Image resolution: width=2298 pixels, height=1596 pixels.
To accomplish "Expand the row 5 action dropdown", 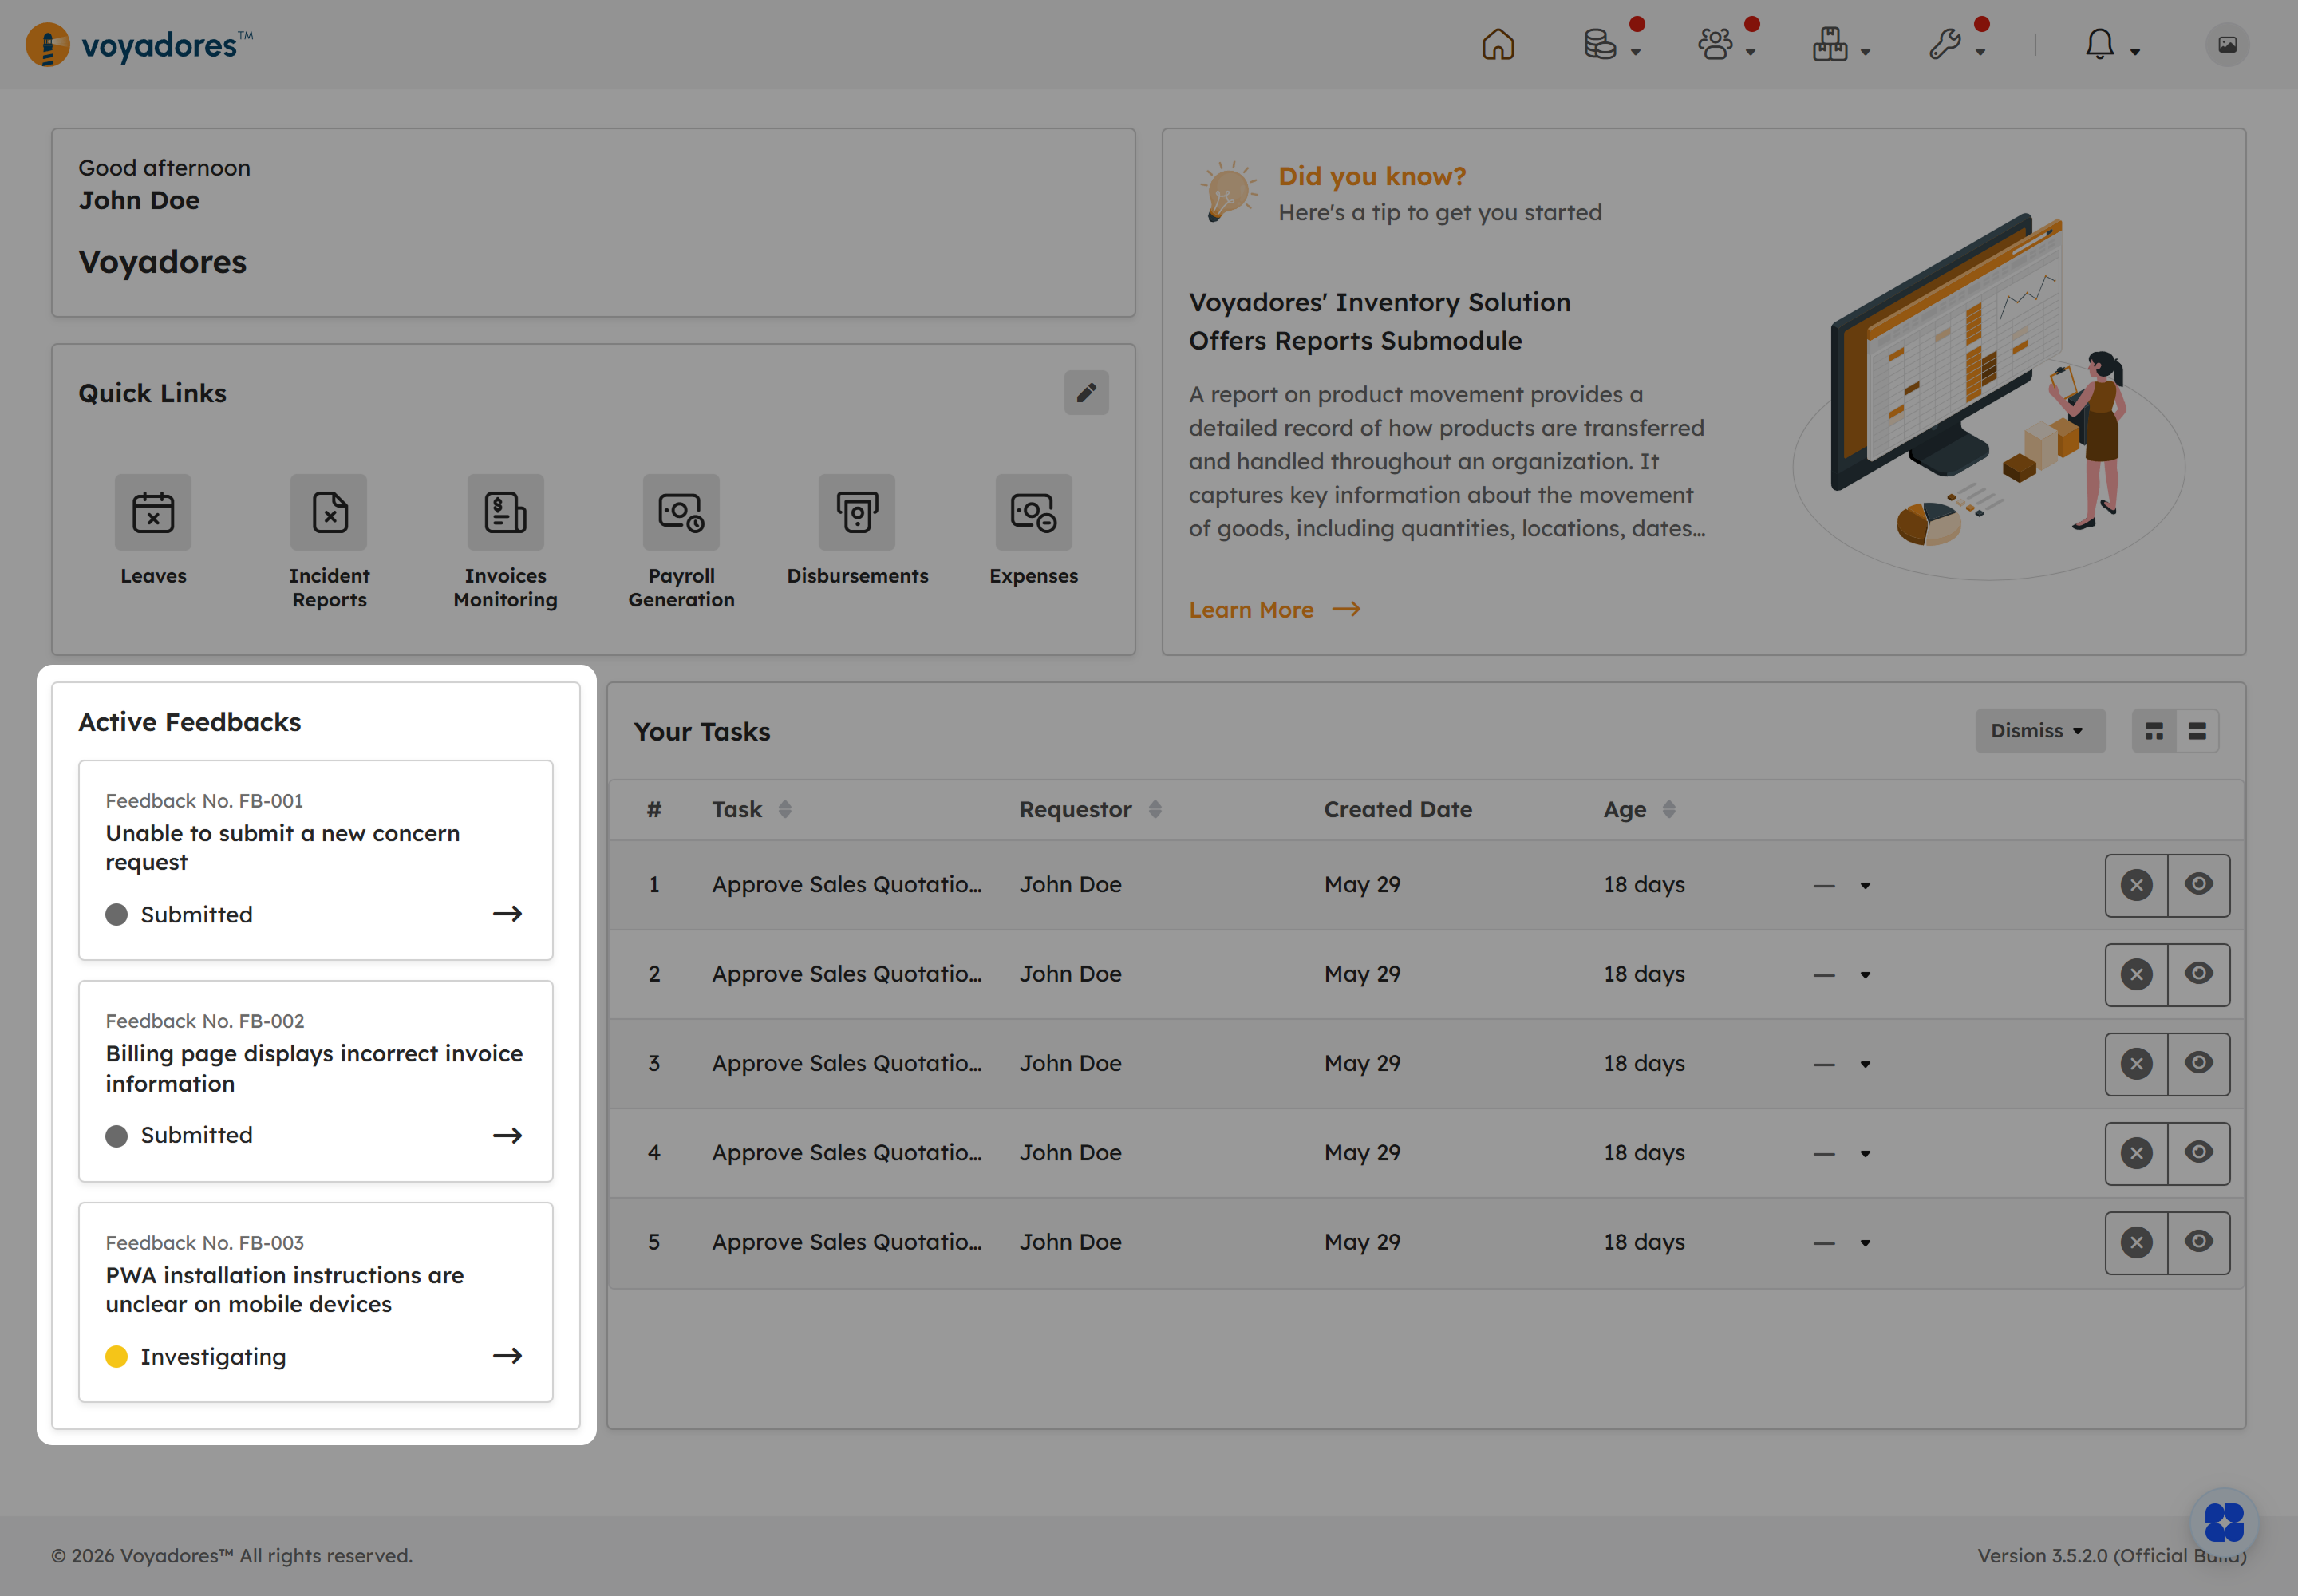I will coord(1865,1243).
